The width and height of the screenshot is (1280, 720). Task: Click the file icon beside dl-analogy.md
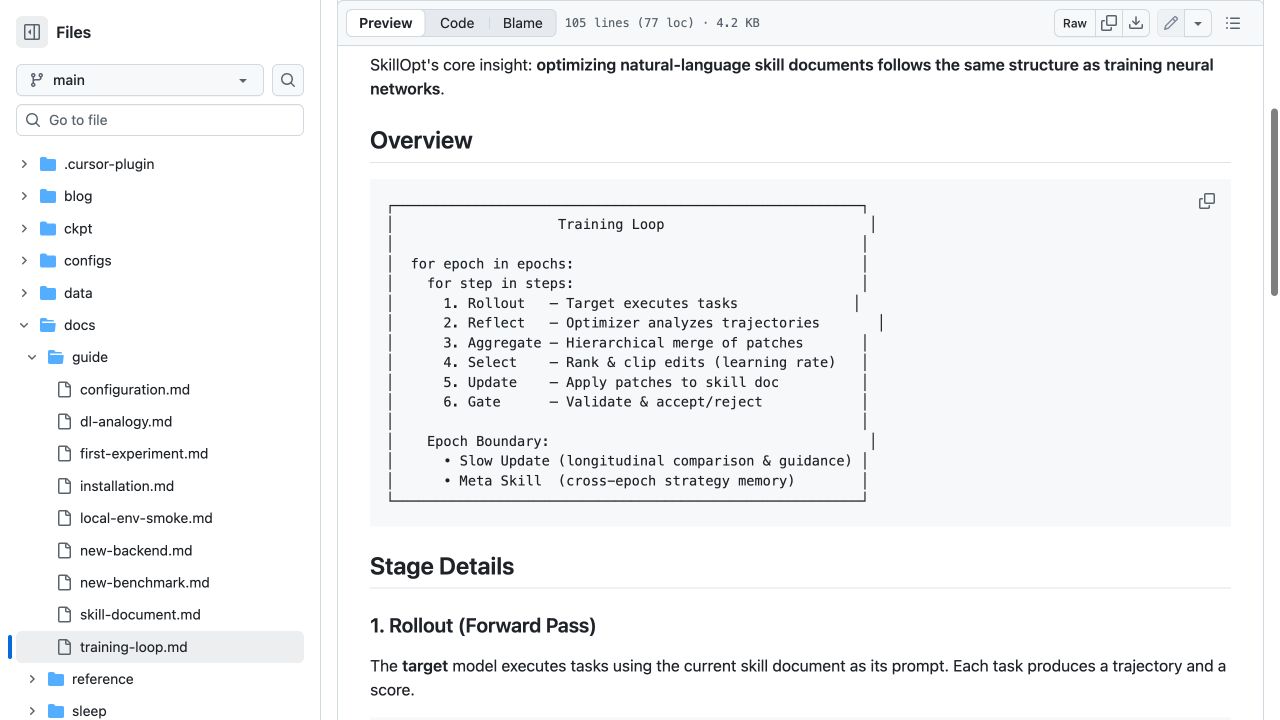64,421
